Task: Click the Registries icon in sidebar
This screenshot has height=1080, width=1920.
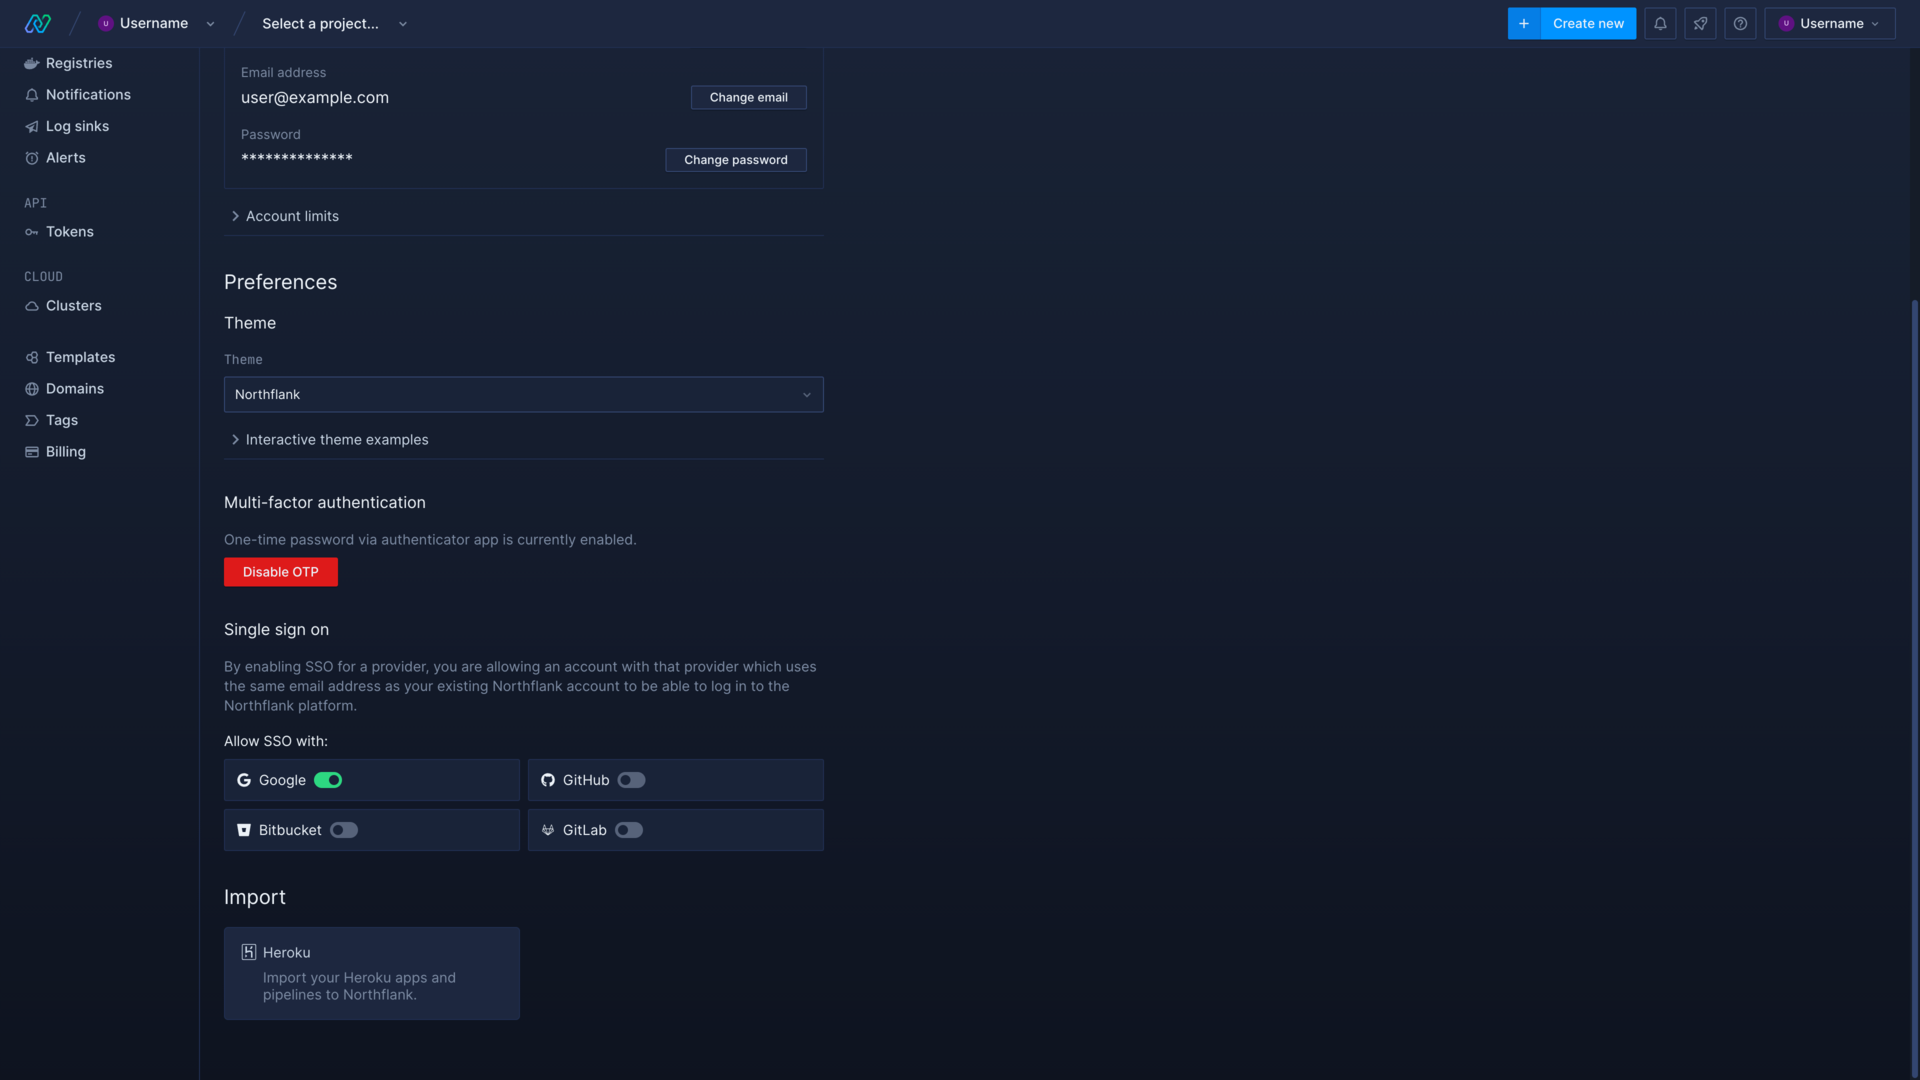Action: (x=32, y=63)
